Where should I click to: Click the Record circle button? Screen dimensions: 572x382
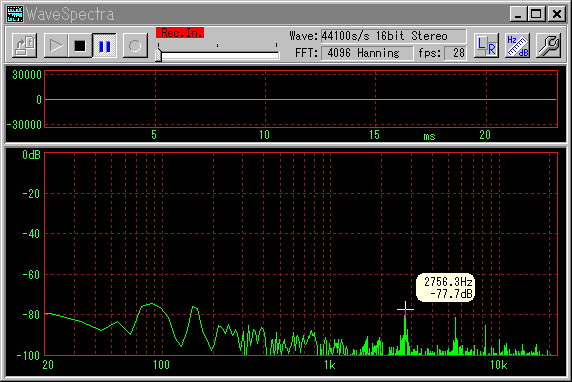[135, 46]
